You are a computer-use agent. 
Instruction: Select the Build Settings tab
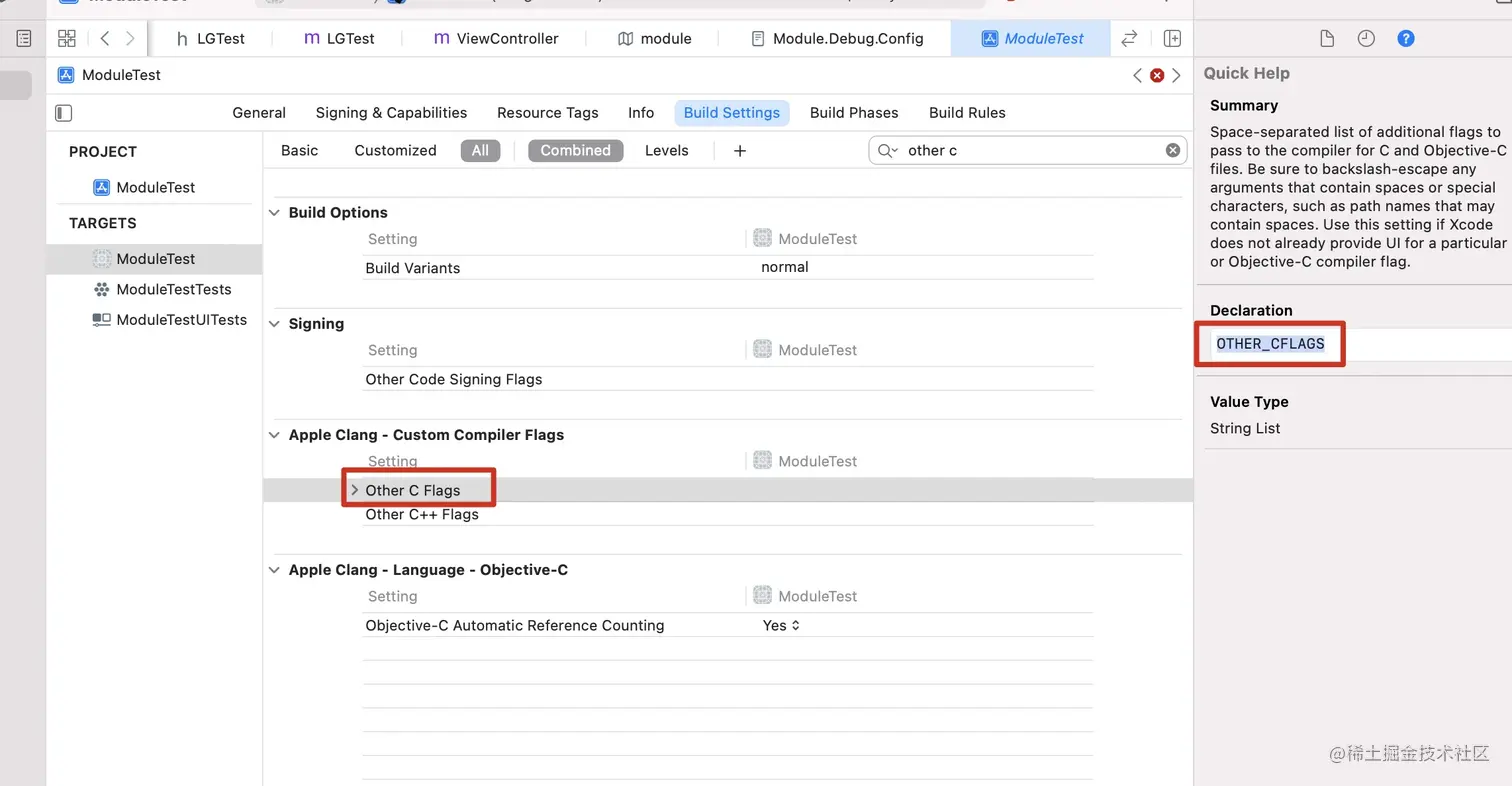[732, 113]
